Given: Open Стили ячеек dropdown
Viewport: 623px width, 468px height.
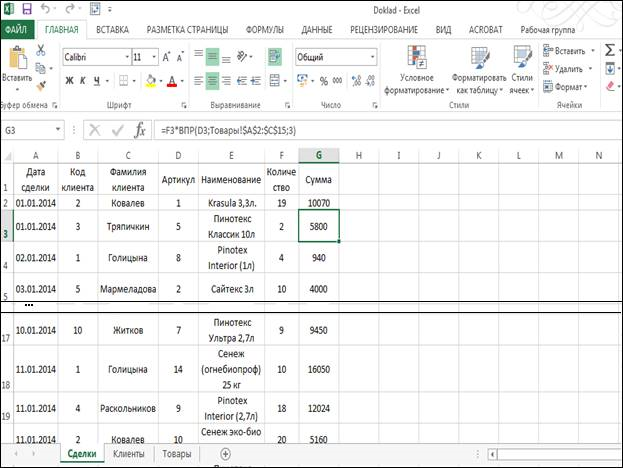Looking at the screenshot, I should coord(522,70).
